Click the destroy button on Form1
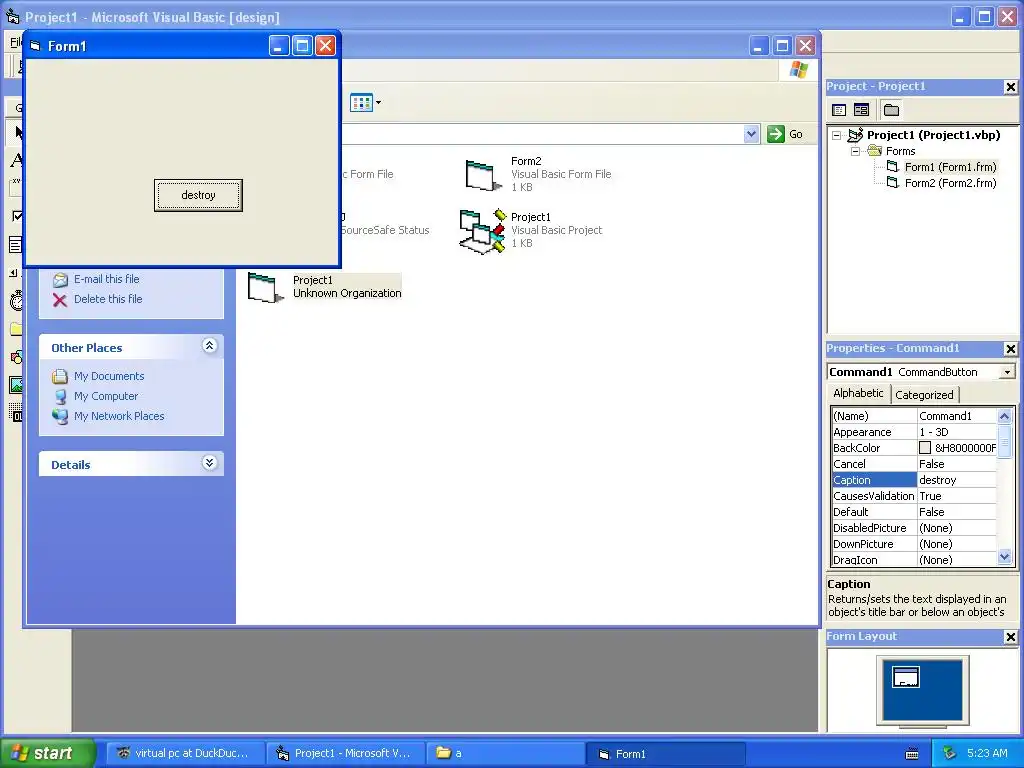 click(198, 195)
